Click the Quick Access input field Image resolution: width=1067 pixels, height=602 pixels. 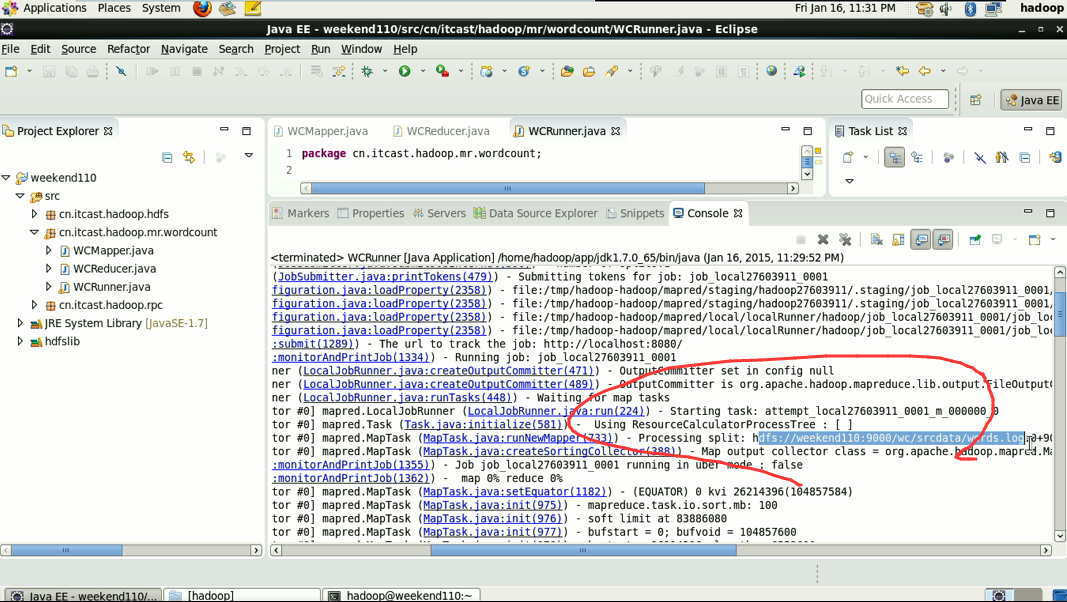(x=904, y=99)
